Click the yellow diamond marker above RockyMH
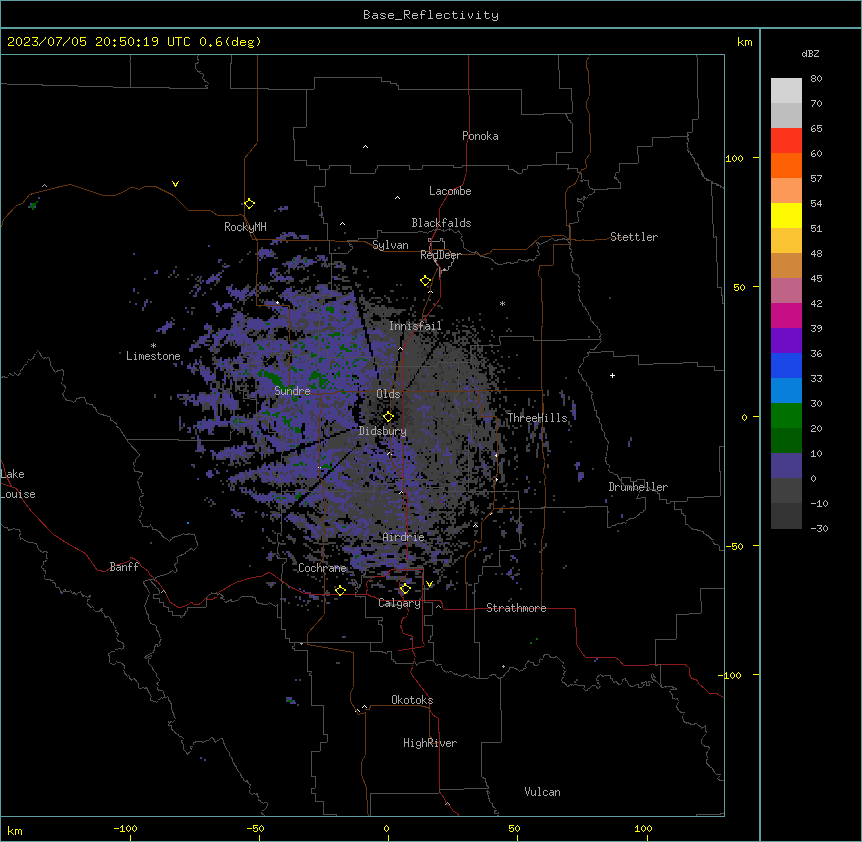862x842 pixels. 250,204
